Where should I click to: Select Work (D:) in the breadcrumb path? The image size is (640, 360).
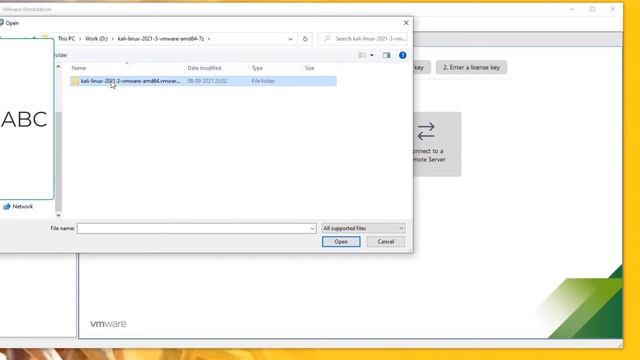(x=96, y=38)
